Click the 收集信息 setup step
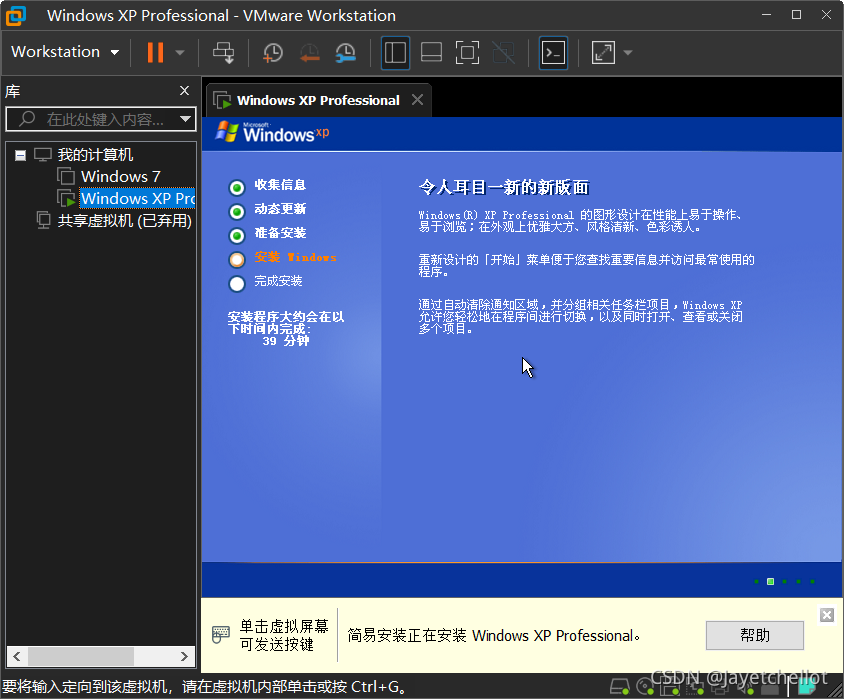Screen dimensions: 844x699 [280, 185]
